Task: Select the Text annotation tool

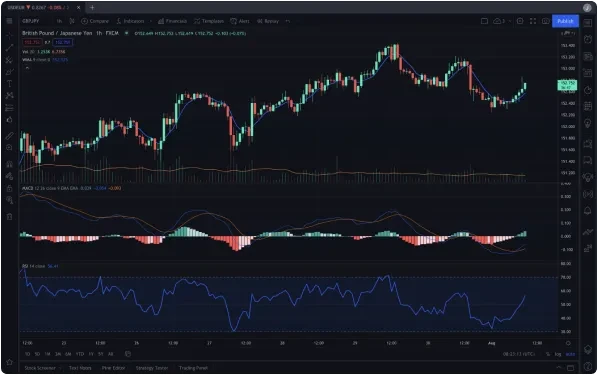Action: pyautogui.click(x=10, y=84)
